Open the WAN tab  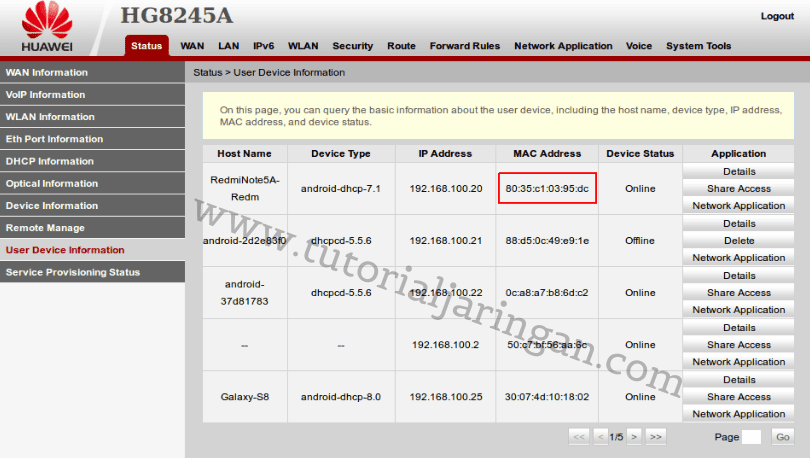192,45
